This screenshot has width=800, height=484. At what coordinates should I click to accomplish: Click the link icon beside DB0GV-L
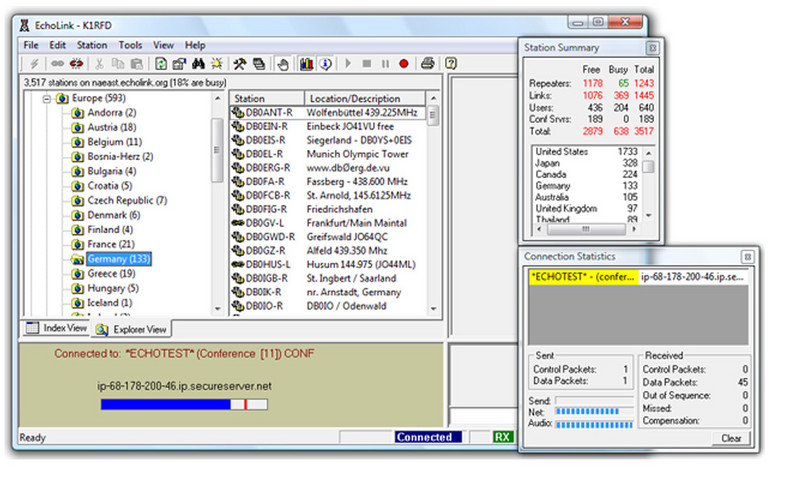pyautogui.click(x=238, y=223)
